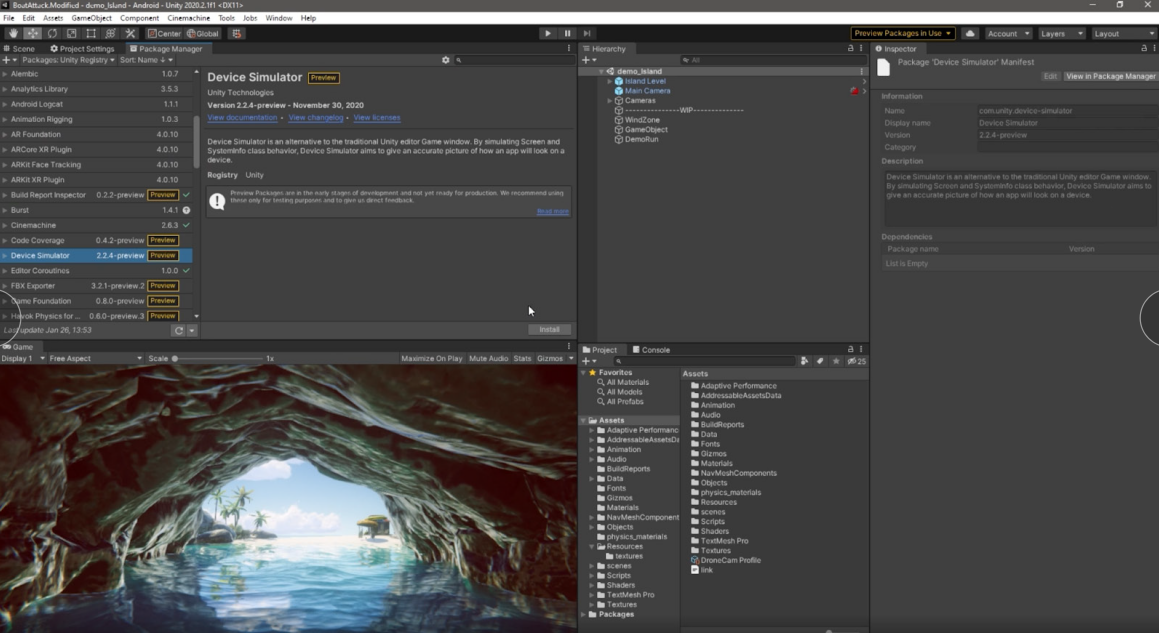Toggle Stats overlay in Game view

[521, 358]
